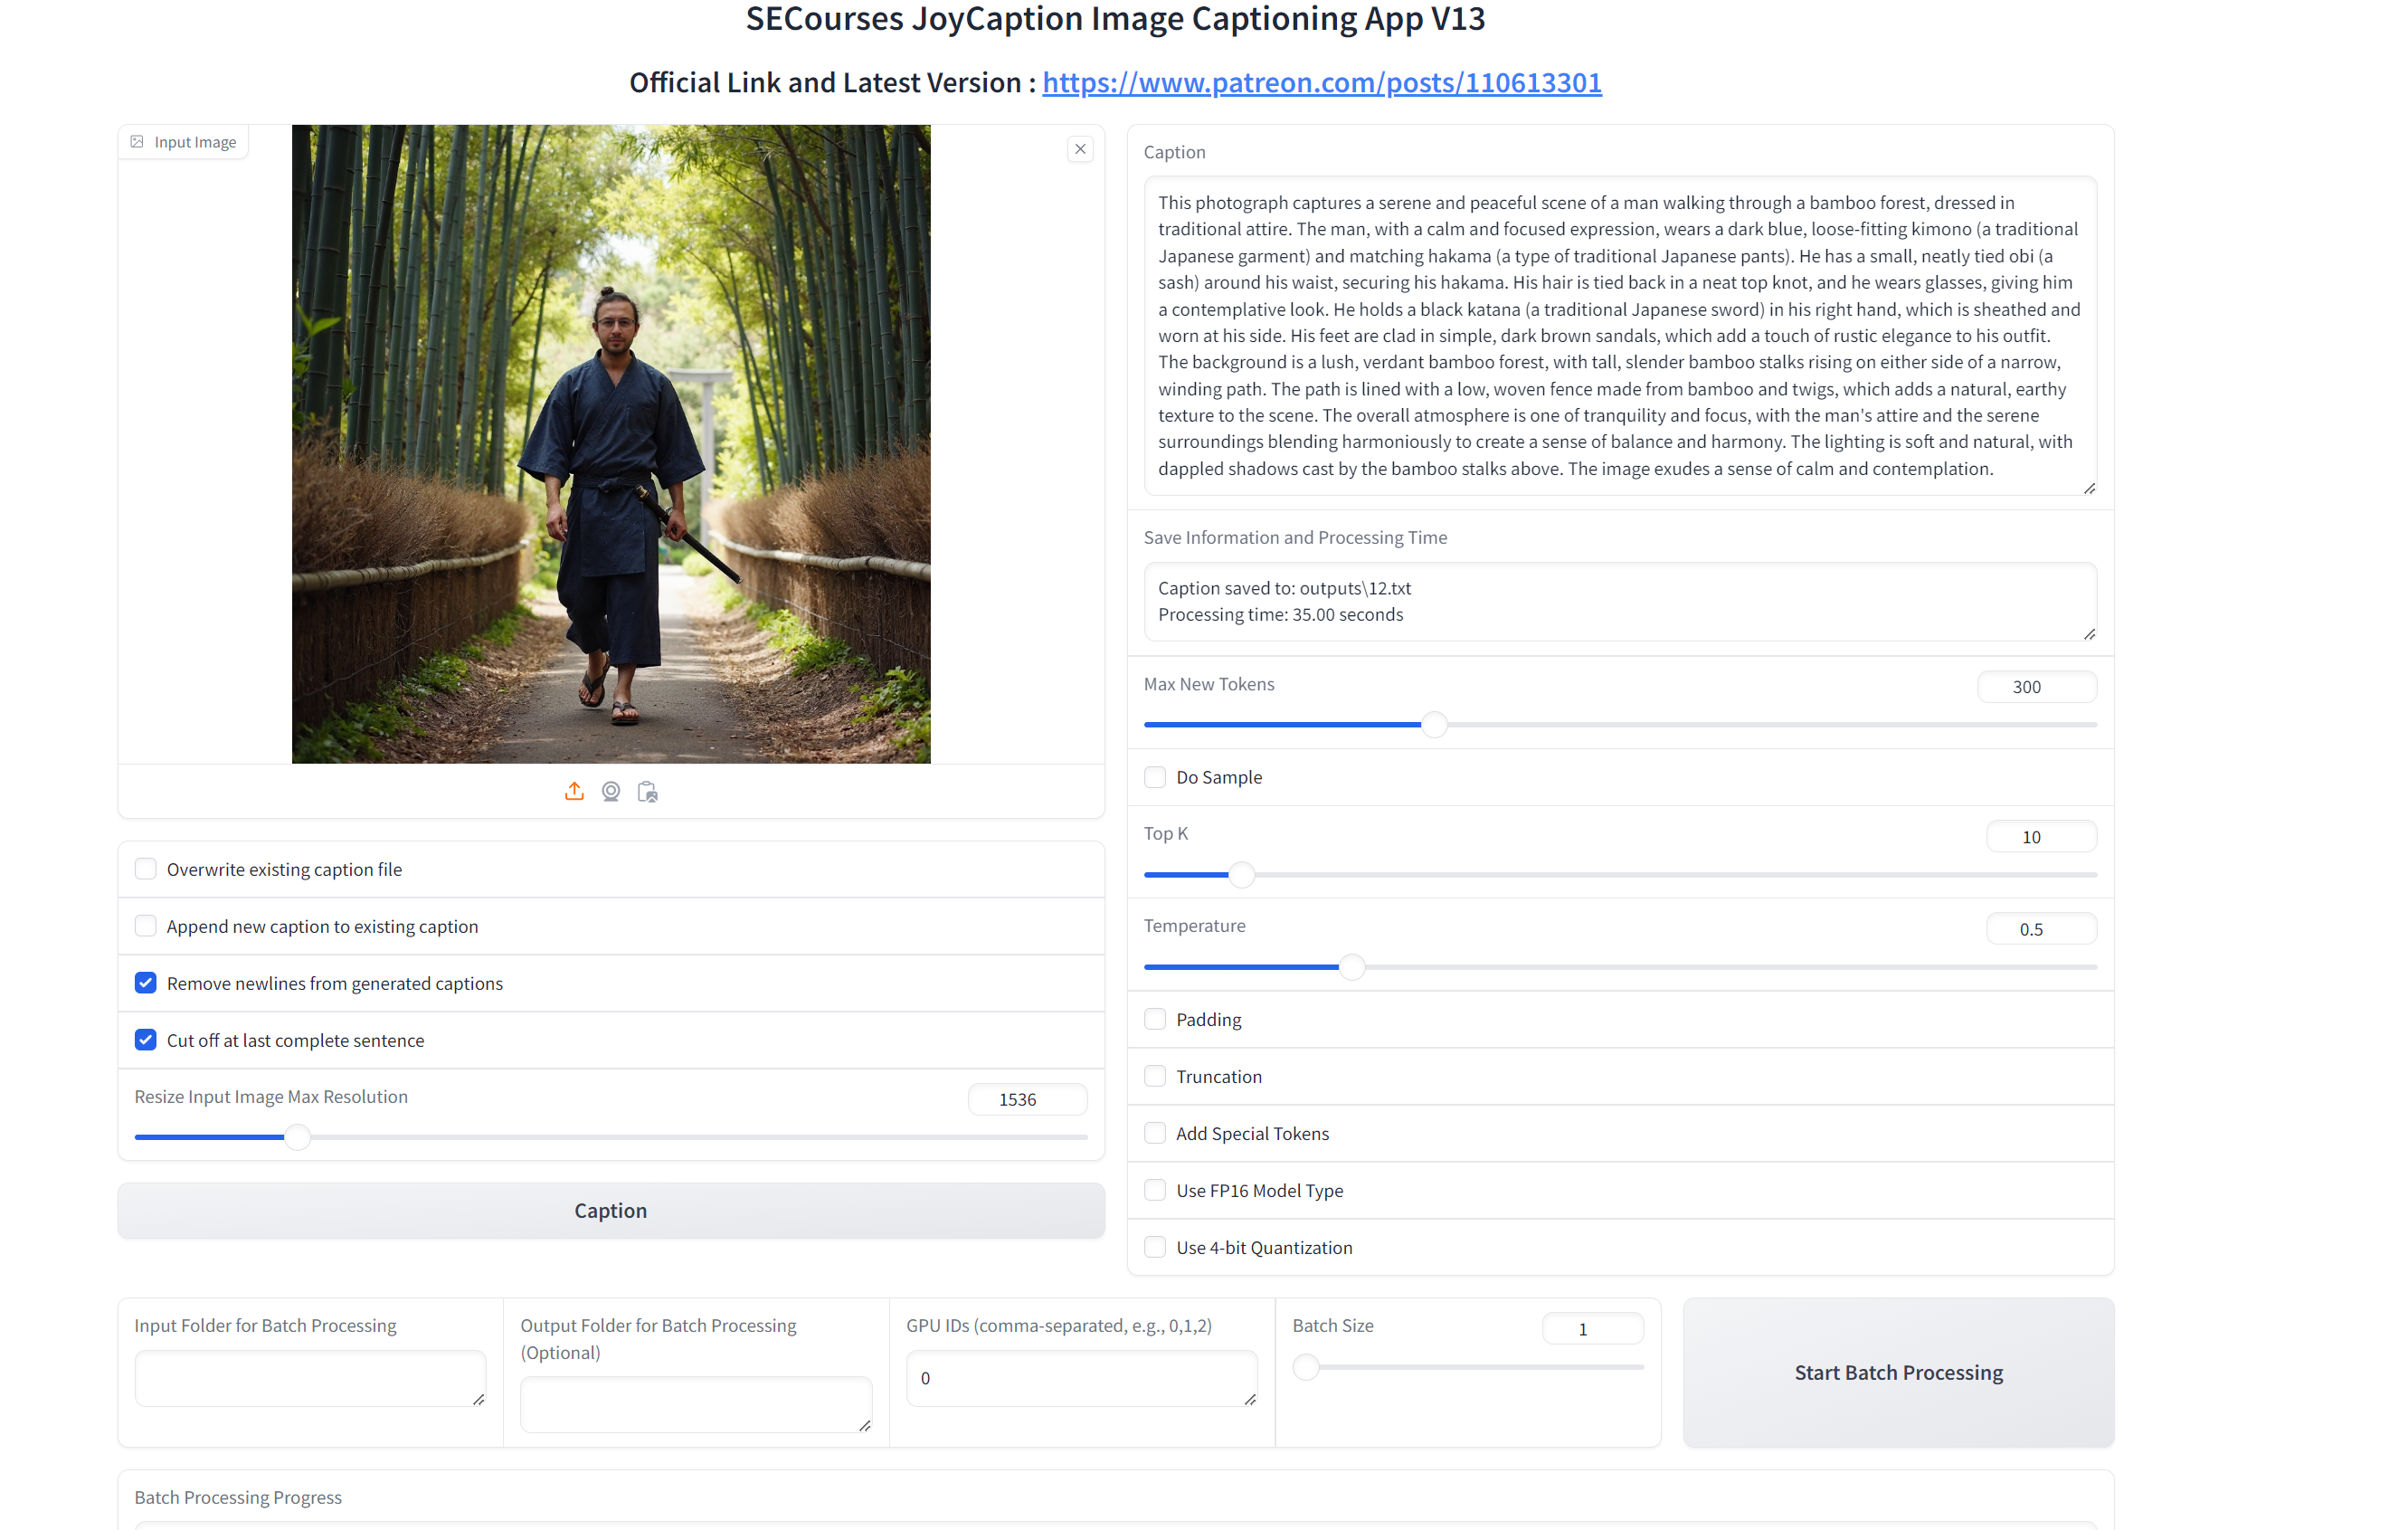Enable the Do Sample checkbox

pos(1155,777)
